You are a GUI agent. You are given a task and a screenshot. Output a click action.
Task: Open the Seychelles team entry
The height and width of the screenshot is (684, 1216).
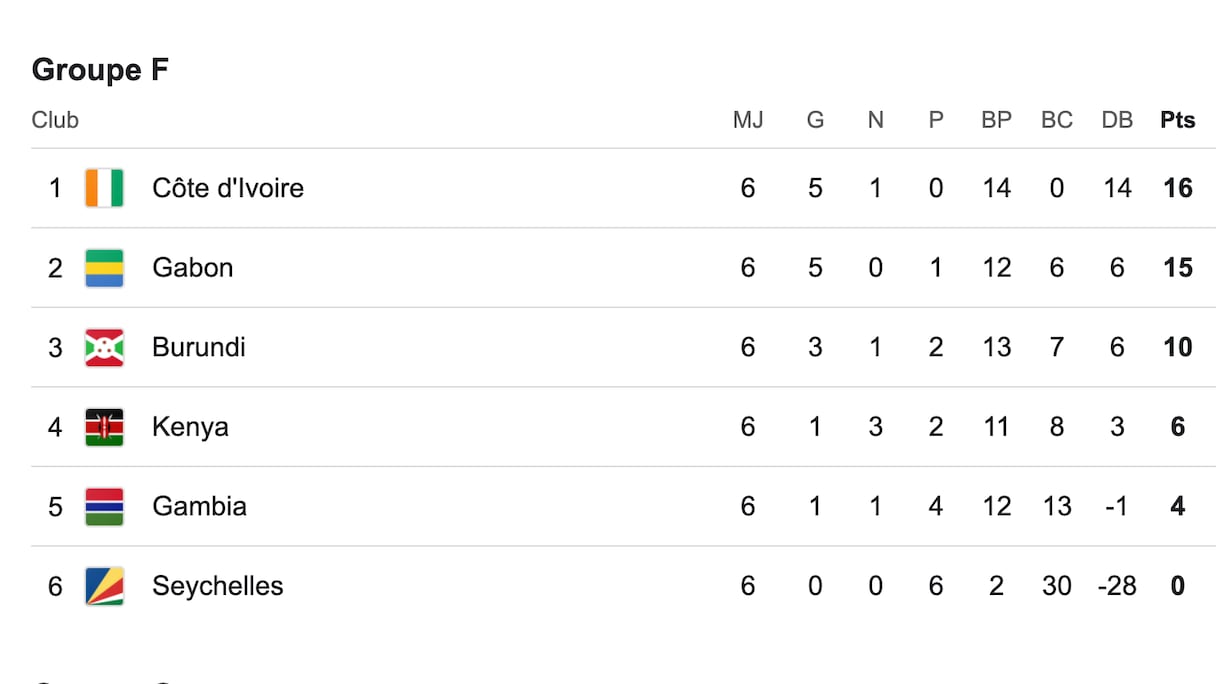pos(217,586)
